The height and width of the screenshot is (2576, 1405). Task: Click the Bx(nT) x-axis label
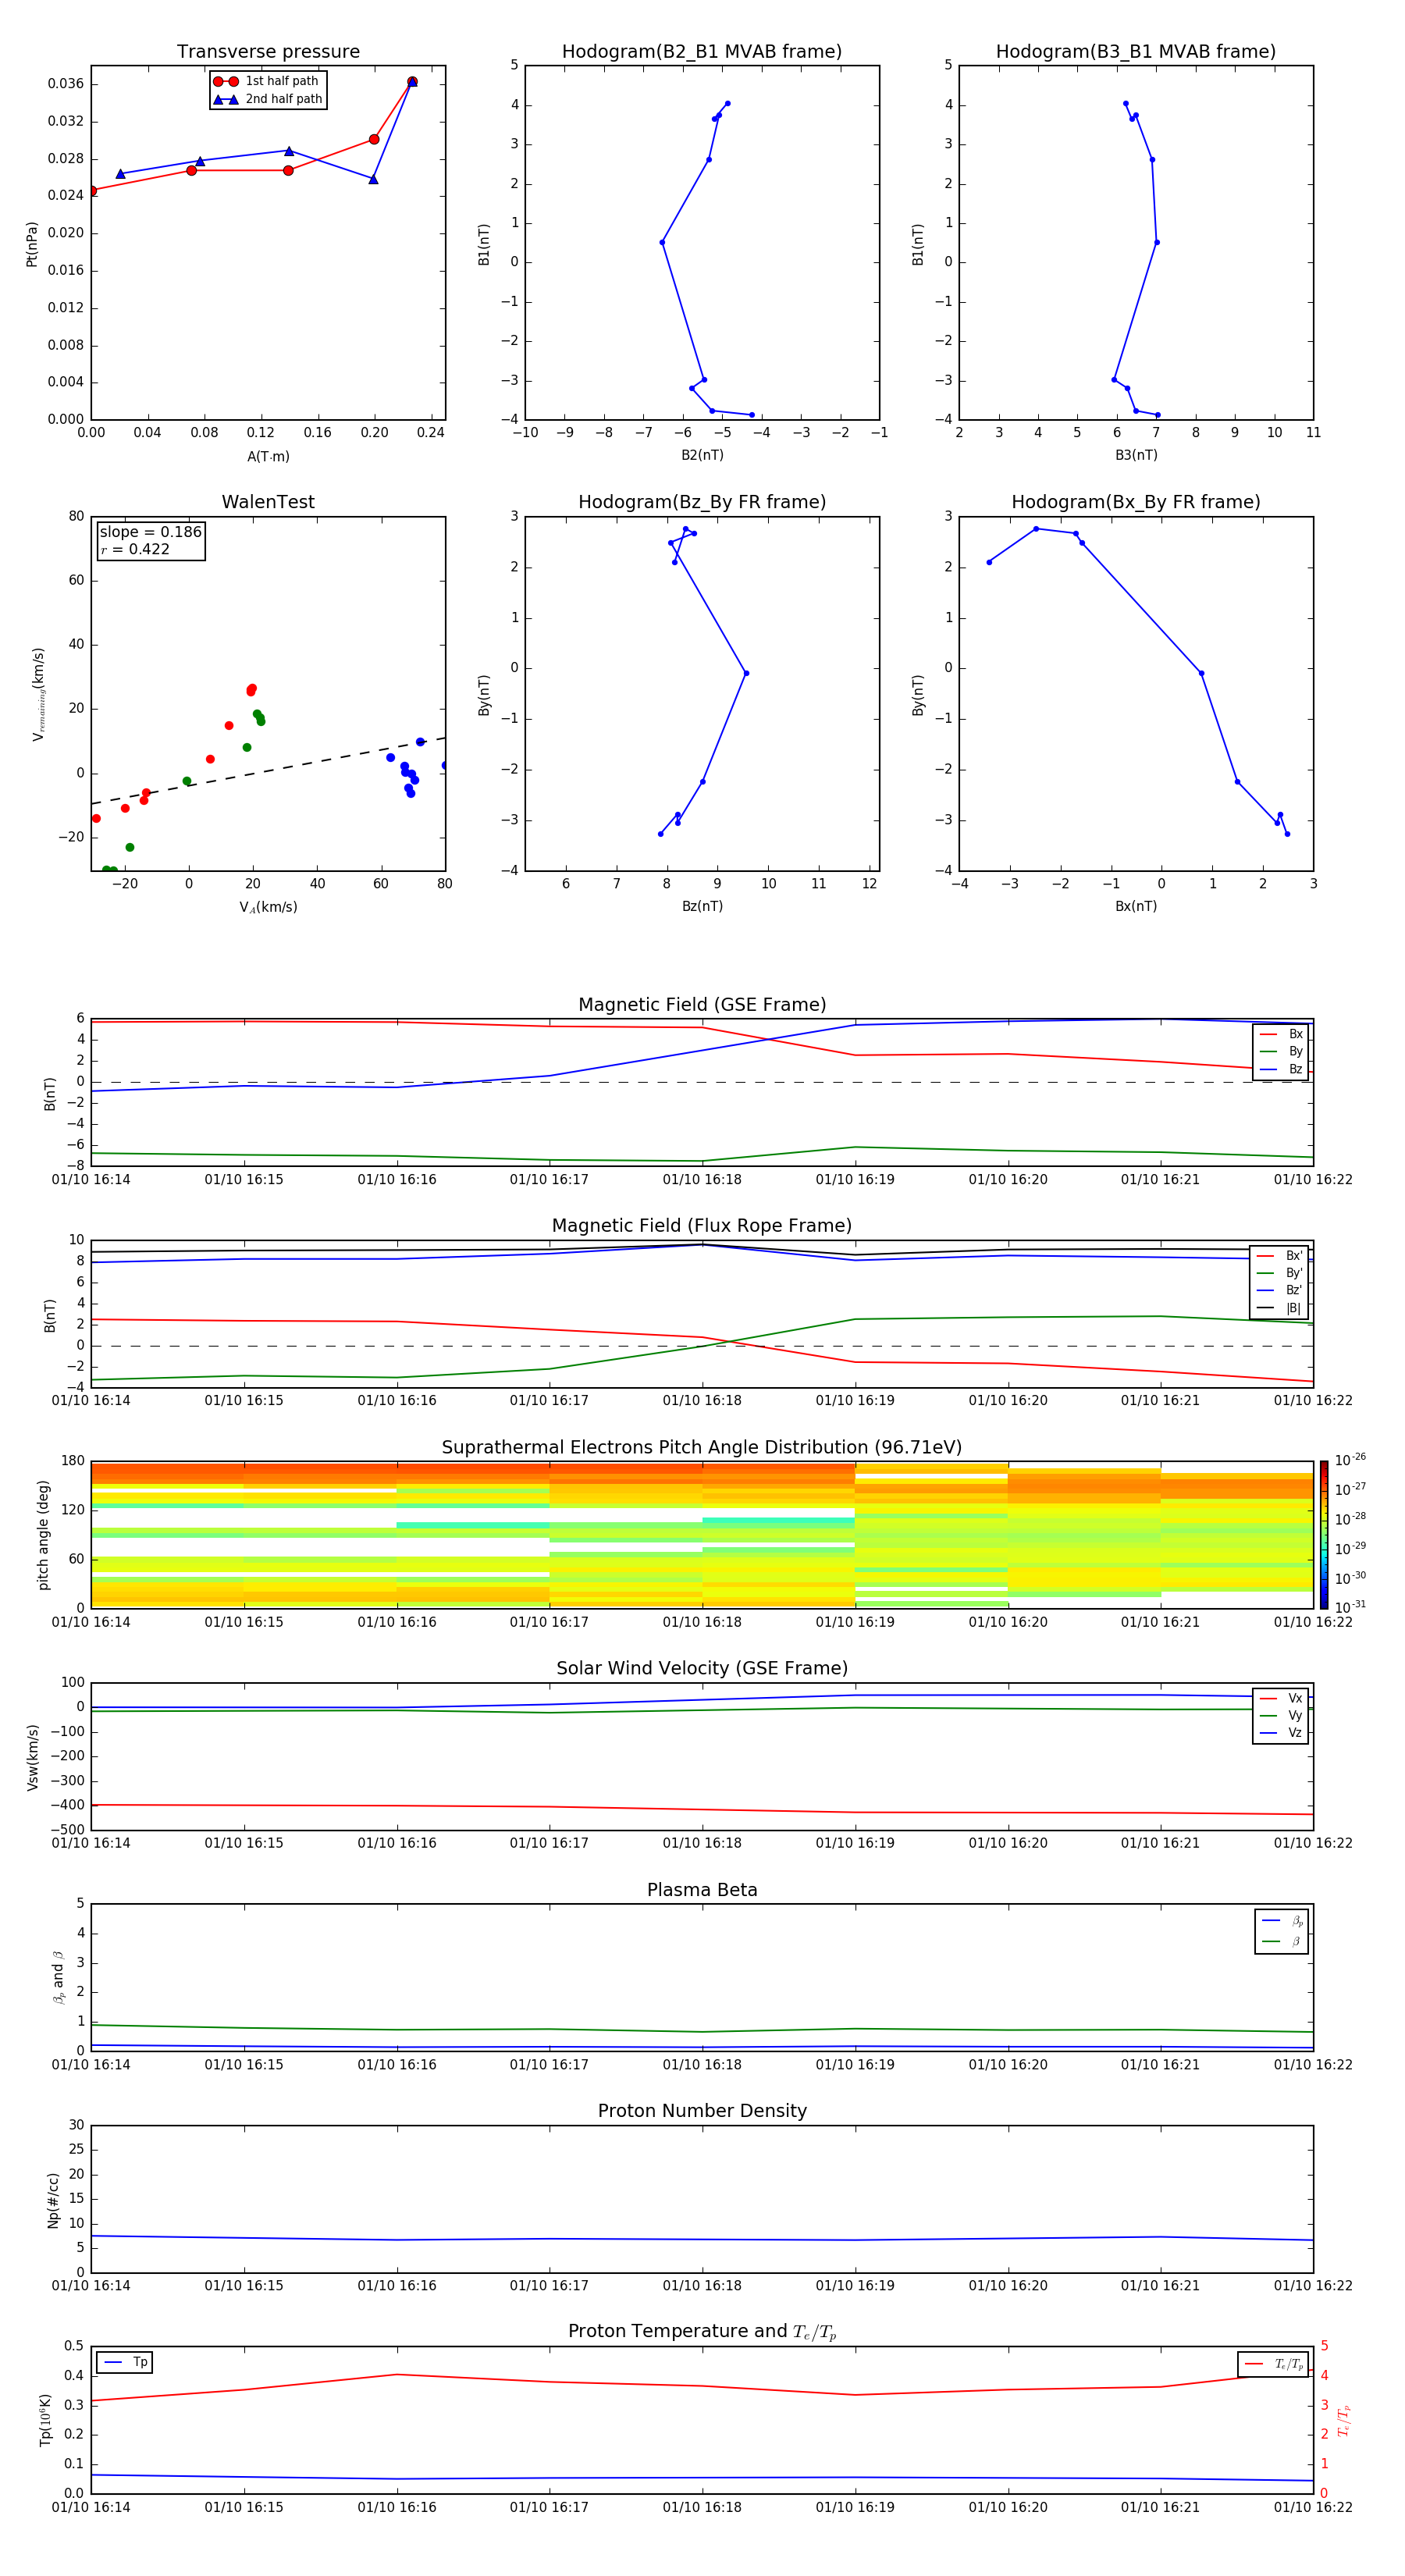1136,907
